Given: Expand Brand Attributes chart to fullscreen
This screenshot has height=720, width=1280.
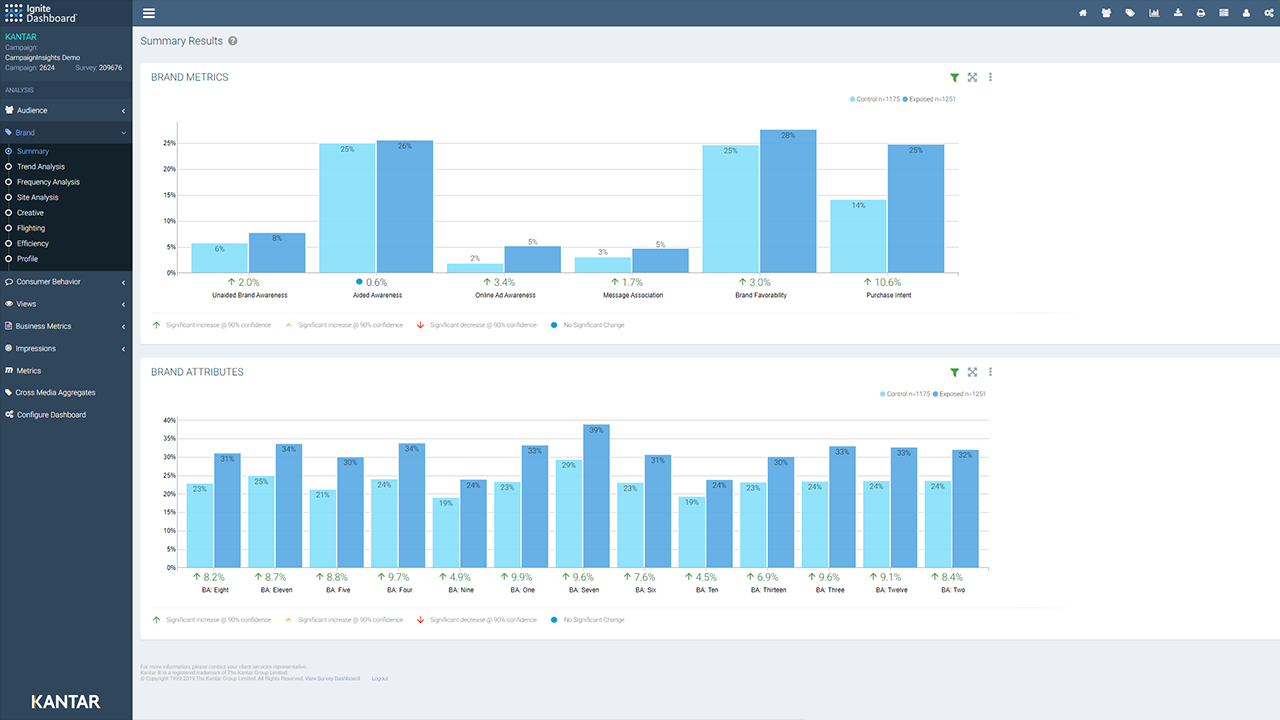Looking at the screenshot, I should (x=972, y=372).
